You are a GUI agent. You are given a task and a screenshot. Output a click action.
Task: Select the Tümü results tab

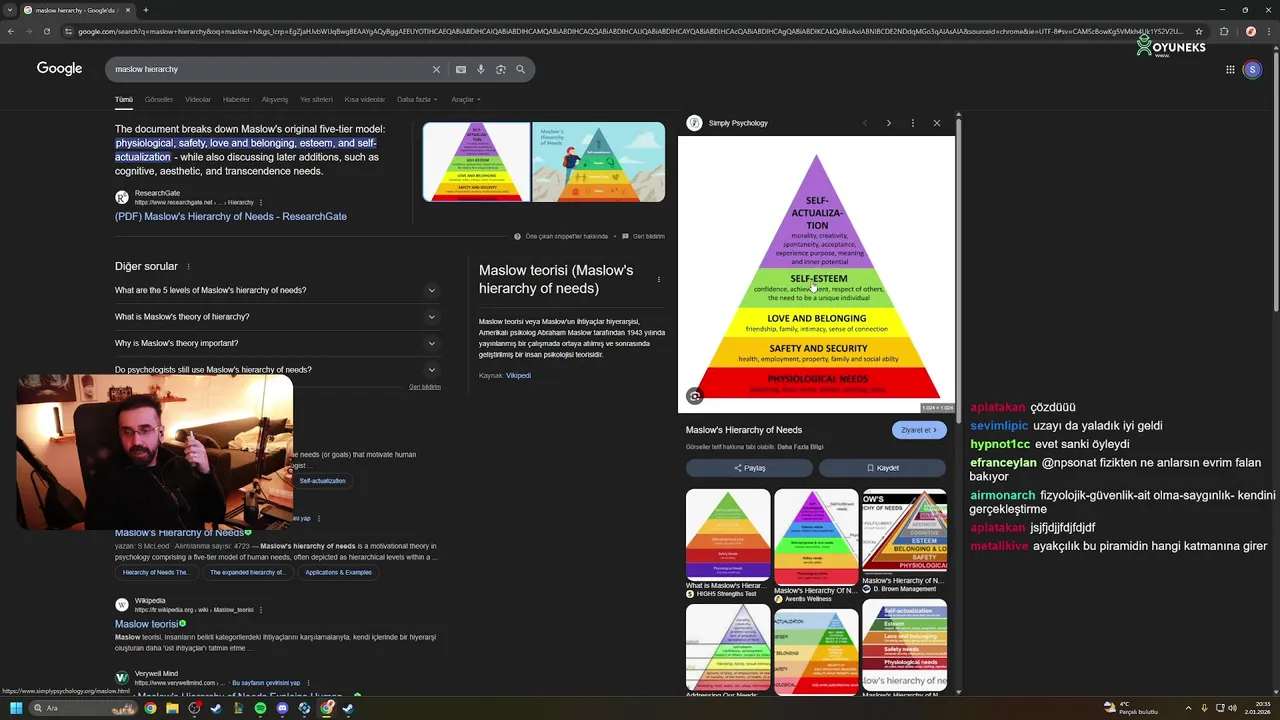(x=124, y=100)
